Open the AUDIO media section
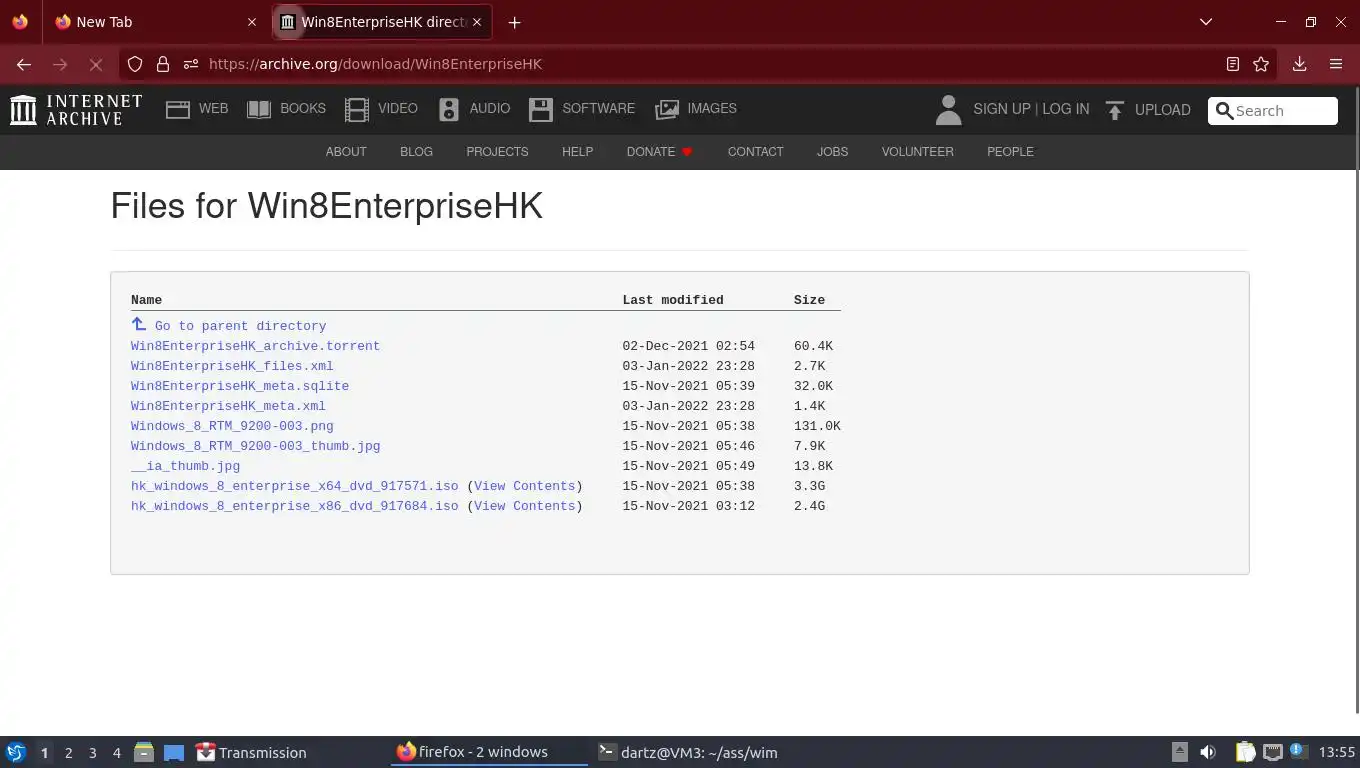This screenshot has width=1360, height=768. (475, 109)
